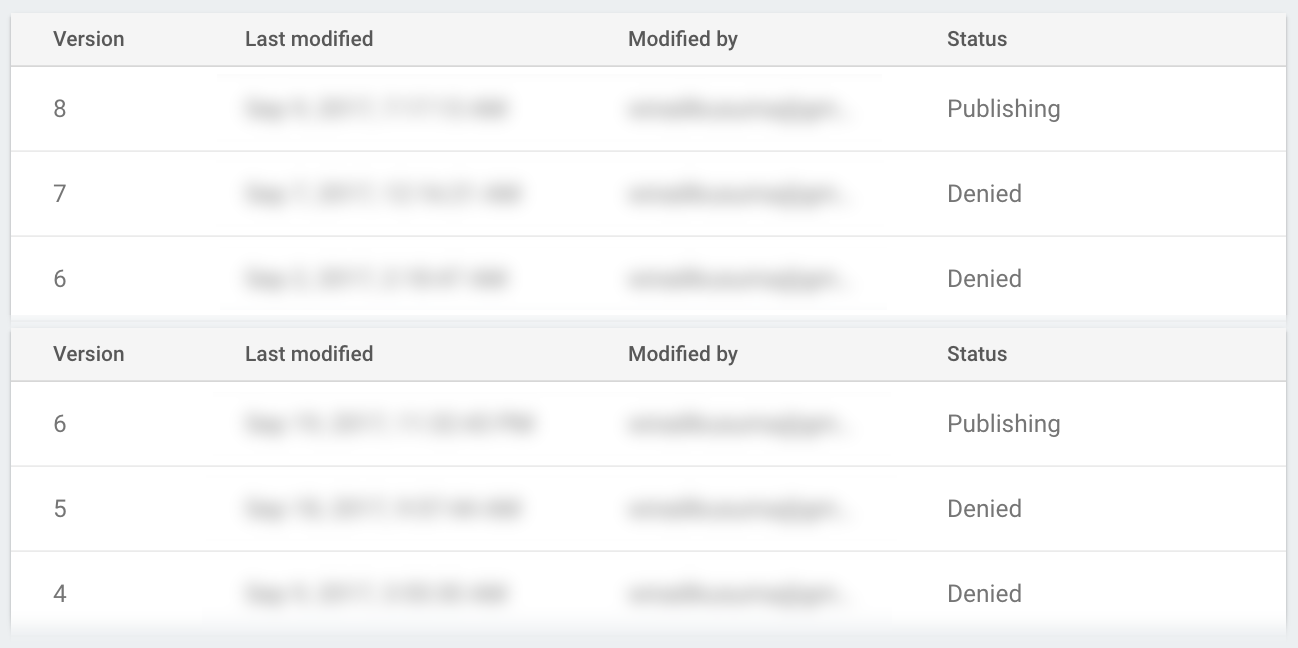Select version number 7
Image resolution: width=1298 pixels, height=648 pixels.
pos(60,194)
